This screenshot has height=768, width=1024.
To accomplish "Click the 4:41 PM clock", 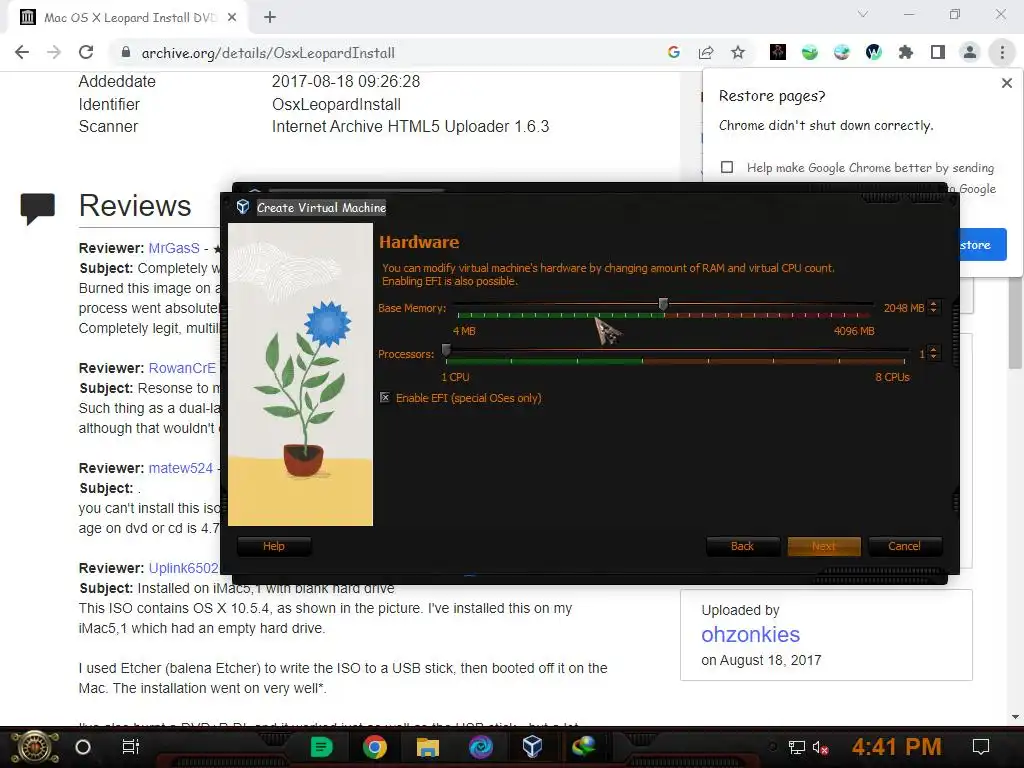I will tap(896, 746).
